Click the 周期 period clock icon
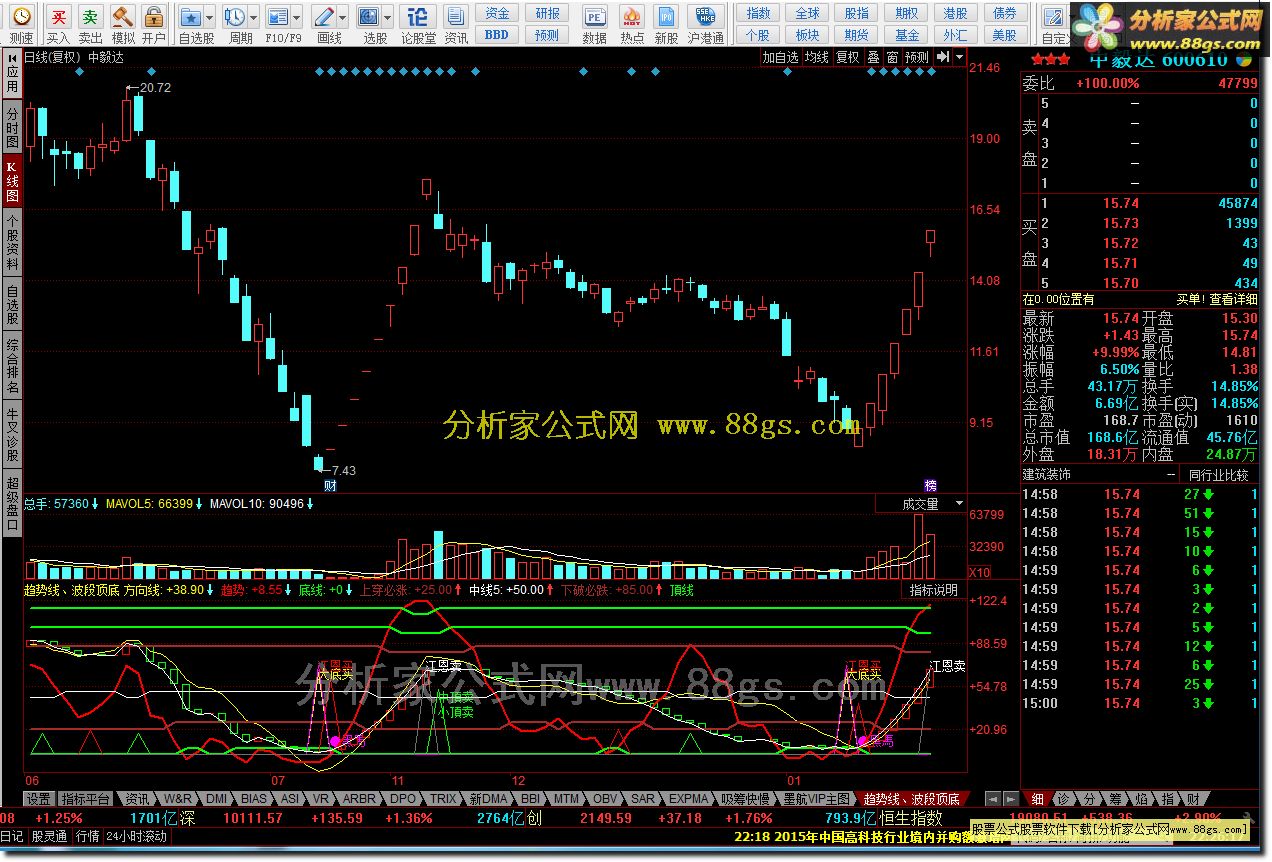1272x862 pixels. [234, 17]
